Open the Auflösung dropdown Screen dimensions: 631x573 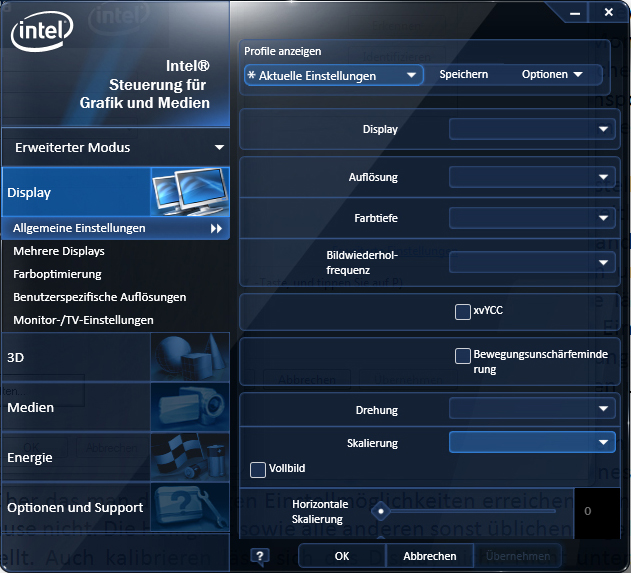point(532,177)
